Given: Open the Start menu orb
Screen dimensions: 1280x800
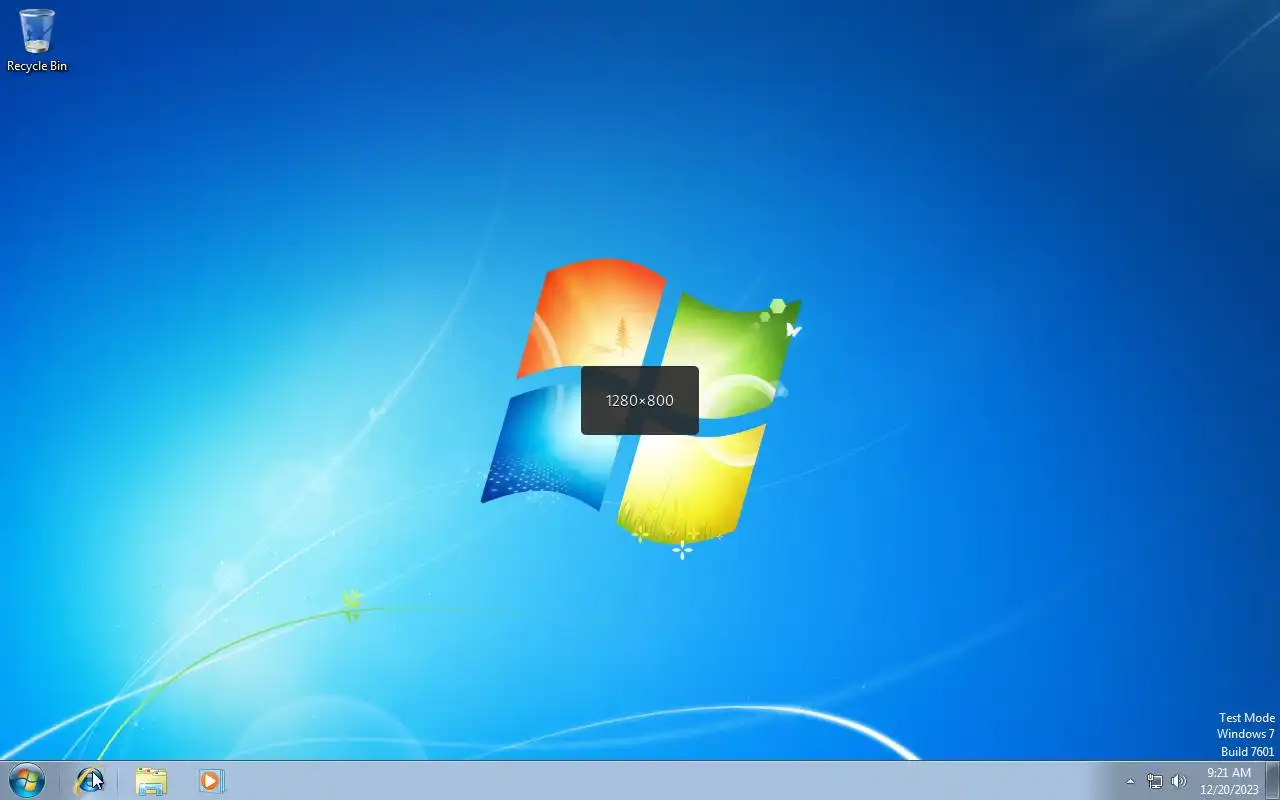Looking at the screenshot, I should pyautogui.click(x=26, y=780).
